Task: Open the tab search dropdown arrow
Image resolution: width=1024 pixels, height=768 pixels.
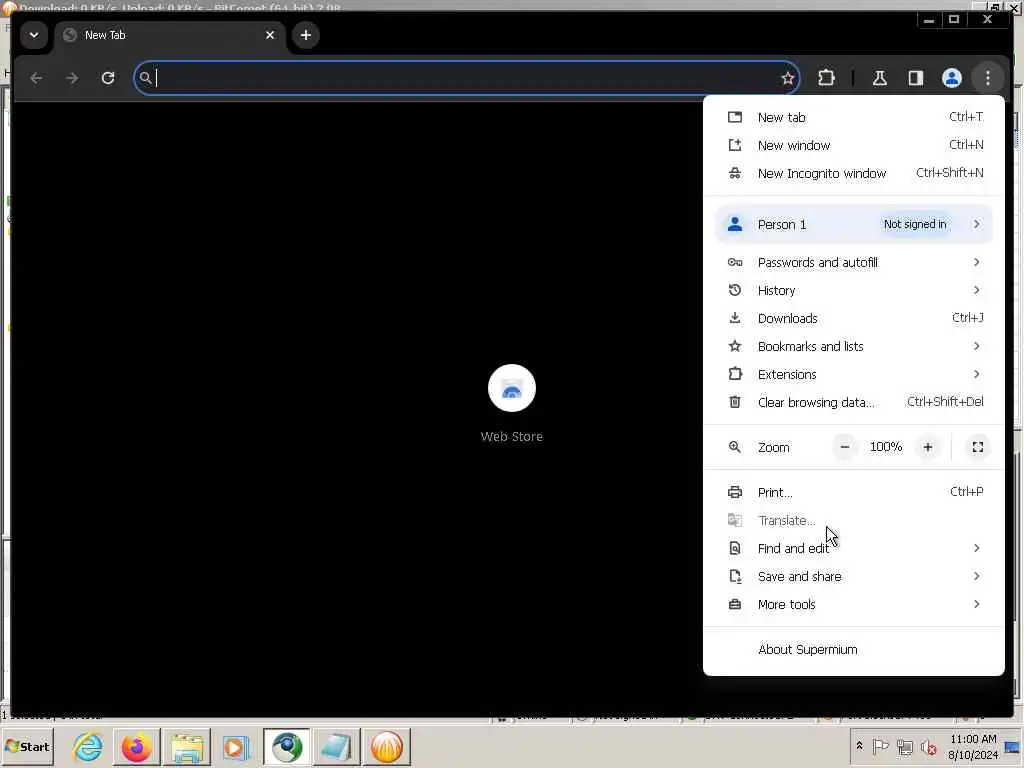Action: tap(34, 35)
